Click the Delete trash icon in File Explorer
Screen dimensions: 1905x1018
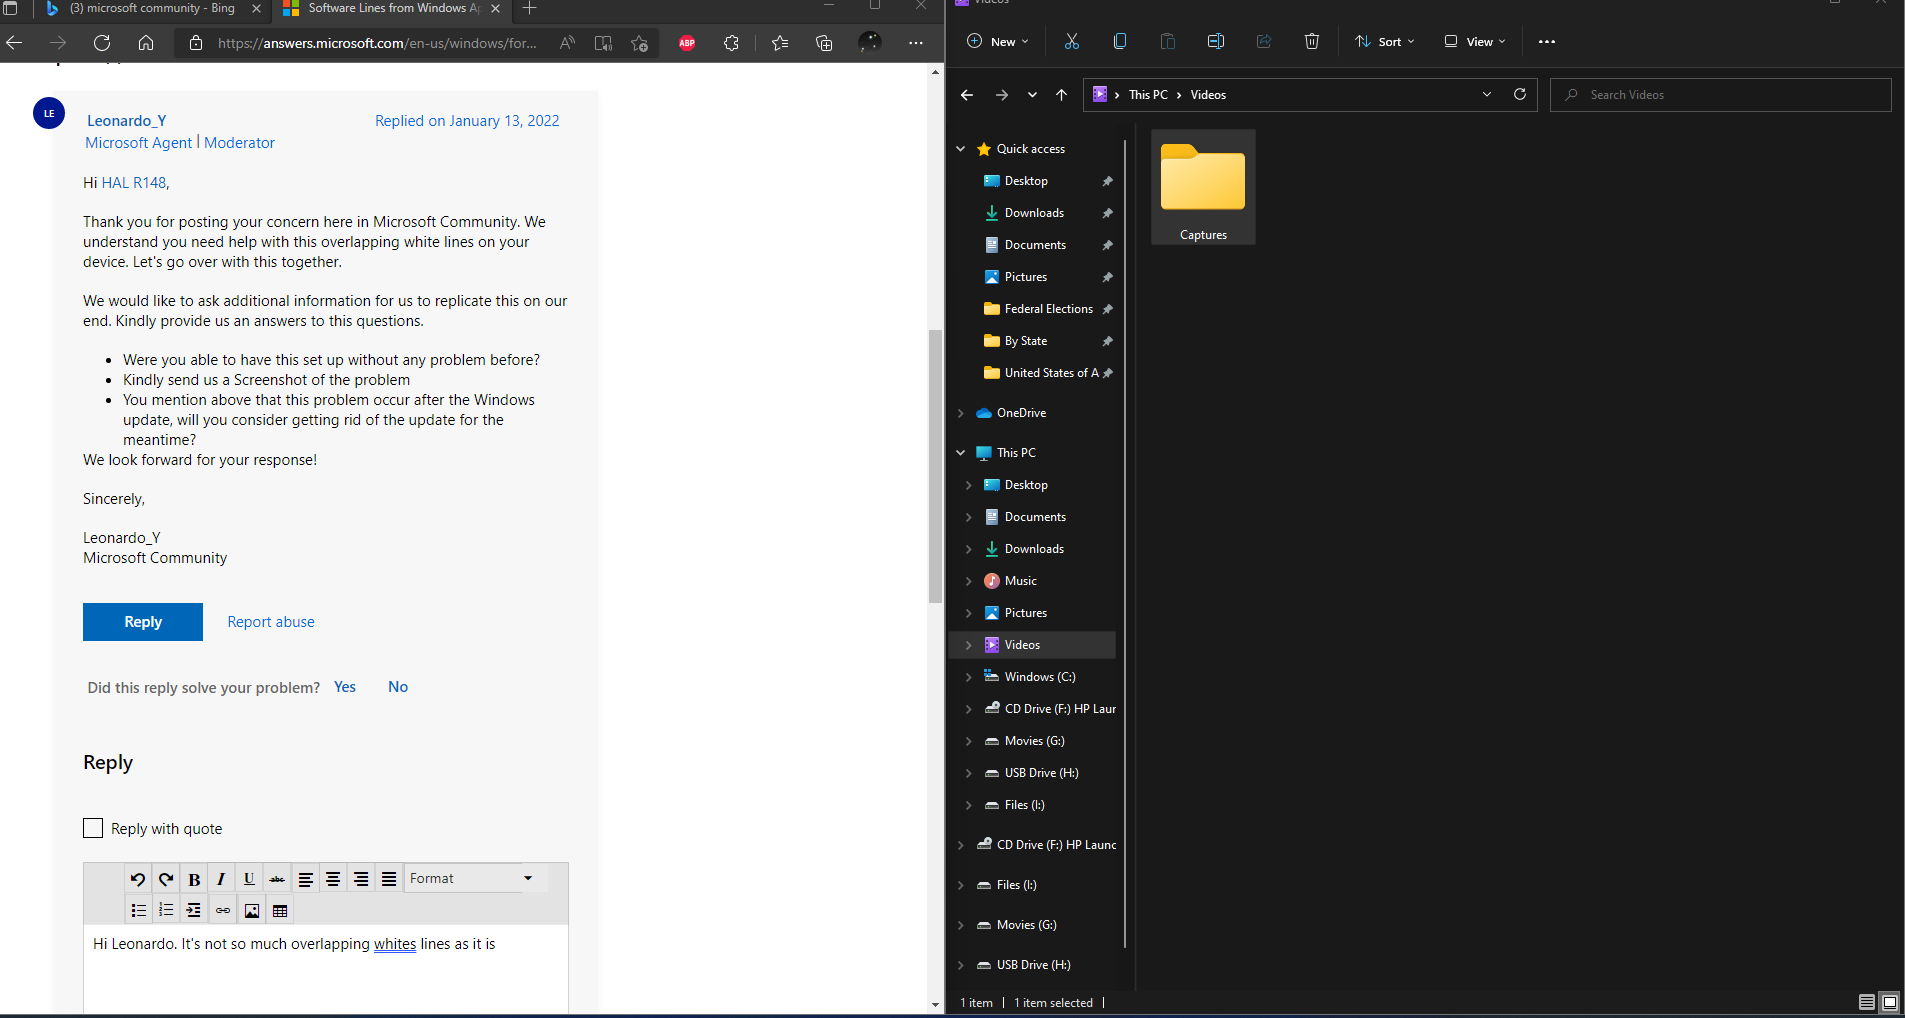coord(1311,41)
